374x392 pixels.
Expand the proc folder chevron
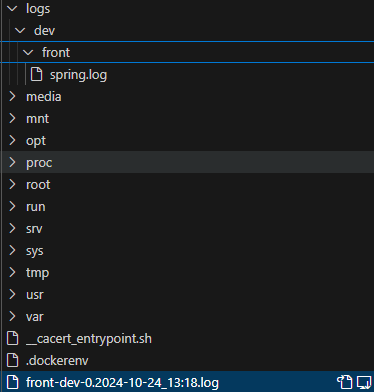click(x=12, y=163)
